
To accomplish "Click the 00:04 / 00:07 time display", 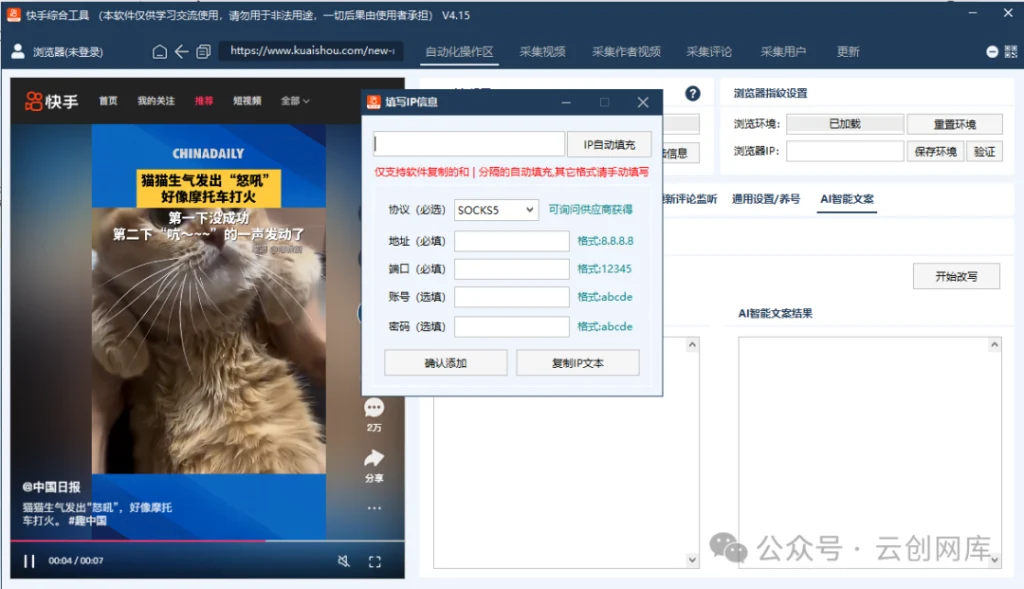I will [76, 561].
